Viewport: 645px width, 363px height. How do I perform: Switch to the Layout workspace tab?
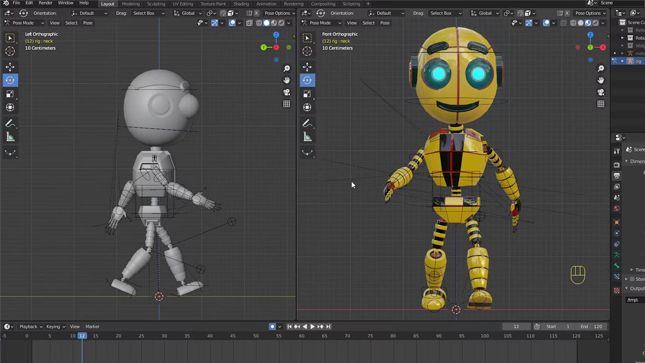(x=107, y=4)
